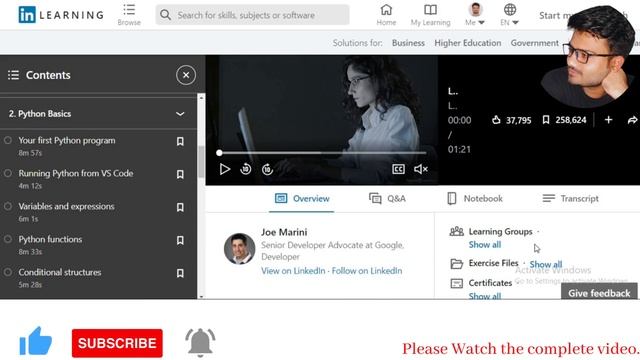
Task: Open lesson Running Python from VS Code
Action: [76, 173]
